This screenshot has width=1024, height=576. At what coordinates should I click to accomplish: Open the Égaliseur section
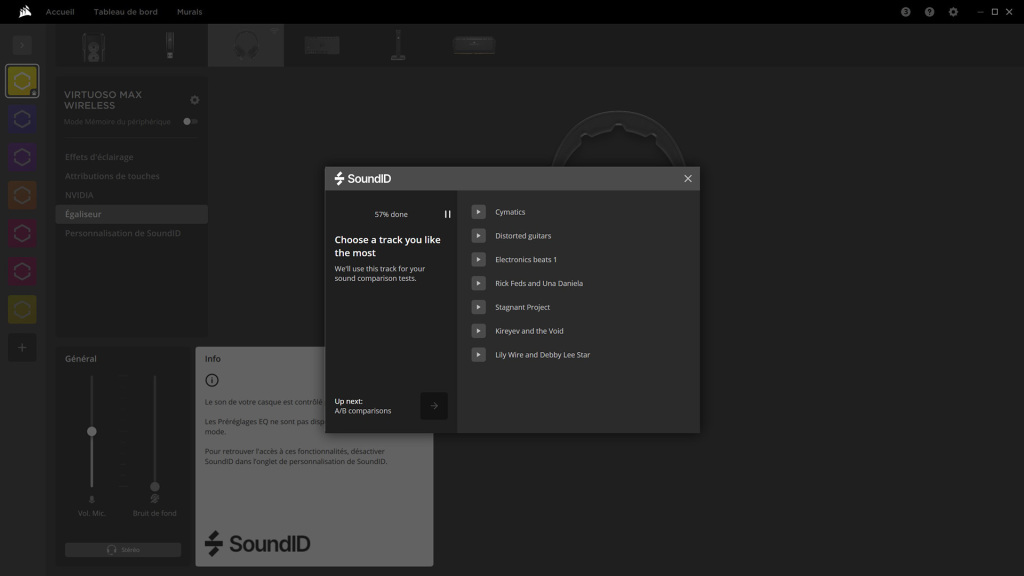click(131, 214)
